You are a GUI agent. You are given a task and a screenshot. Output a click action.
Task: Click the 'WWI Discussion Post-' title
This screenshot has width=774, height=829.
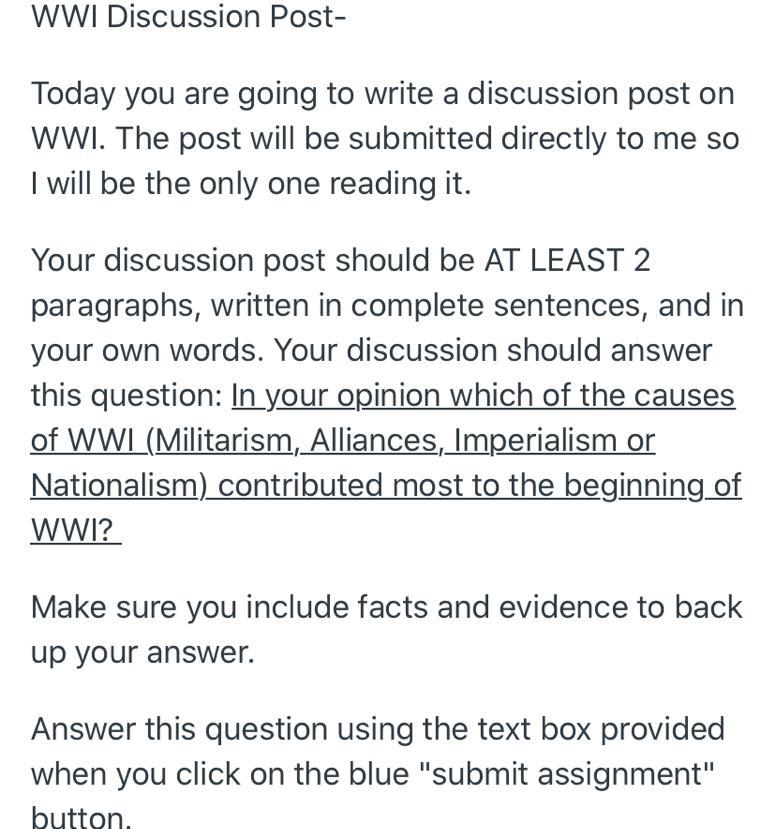188,17
